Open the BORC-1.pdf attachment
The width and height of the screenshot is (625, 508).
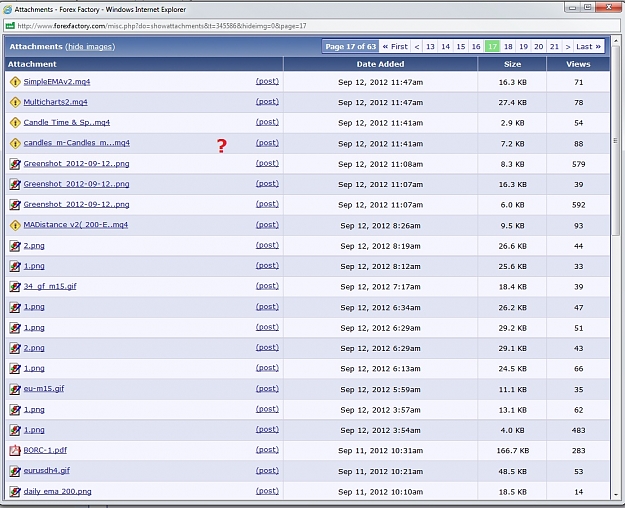pyautogui.click(x=45, y=450)
